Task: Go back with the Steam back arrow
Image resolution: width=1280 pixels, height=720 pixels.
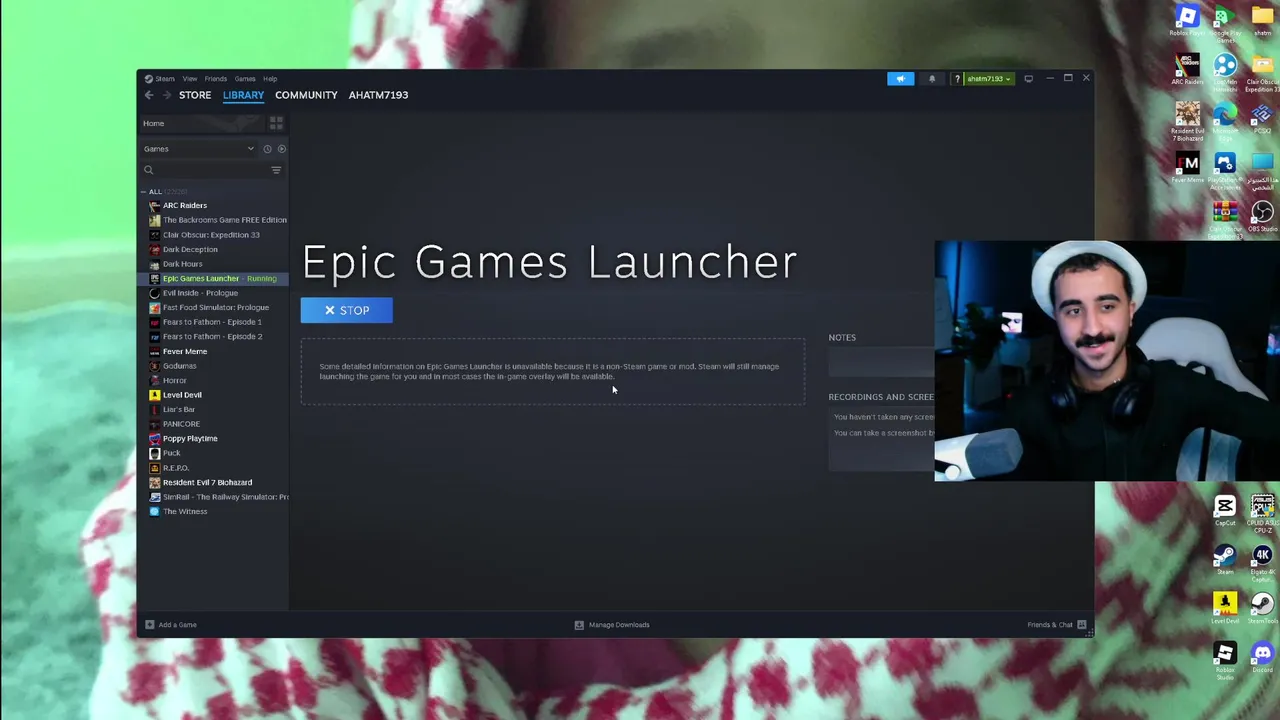Action: coord(149,95)
